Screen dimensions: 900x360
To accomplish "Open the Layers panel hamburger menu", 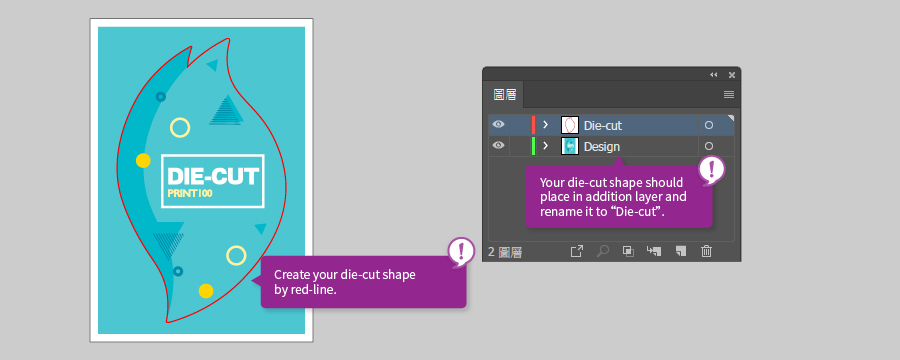I will tap(729, 95).
